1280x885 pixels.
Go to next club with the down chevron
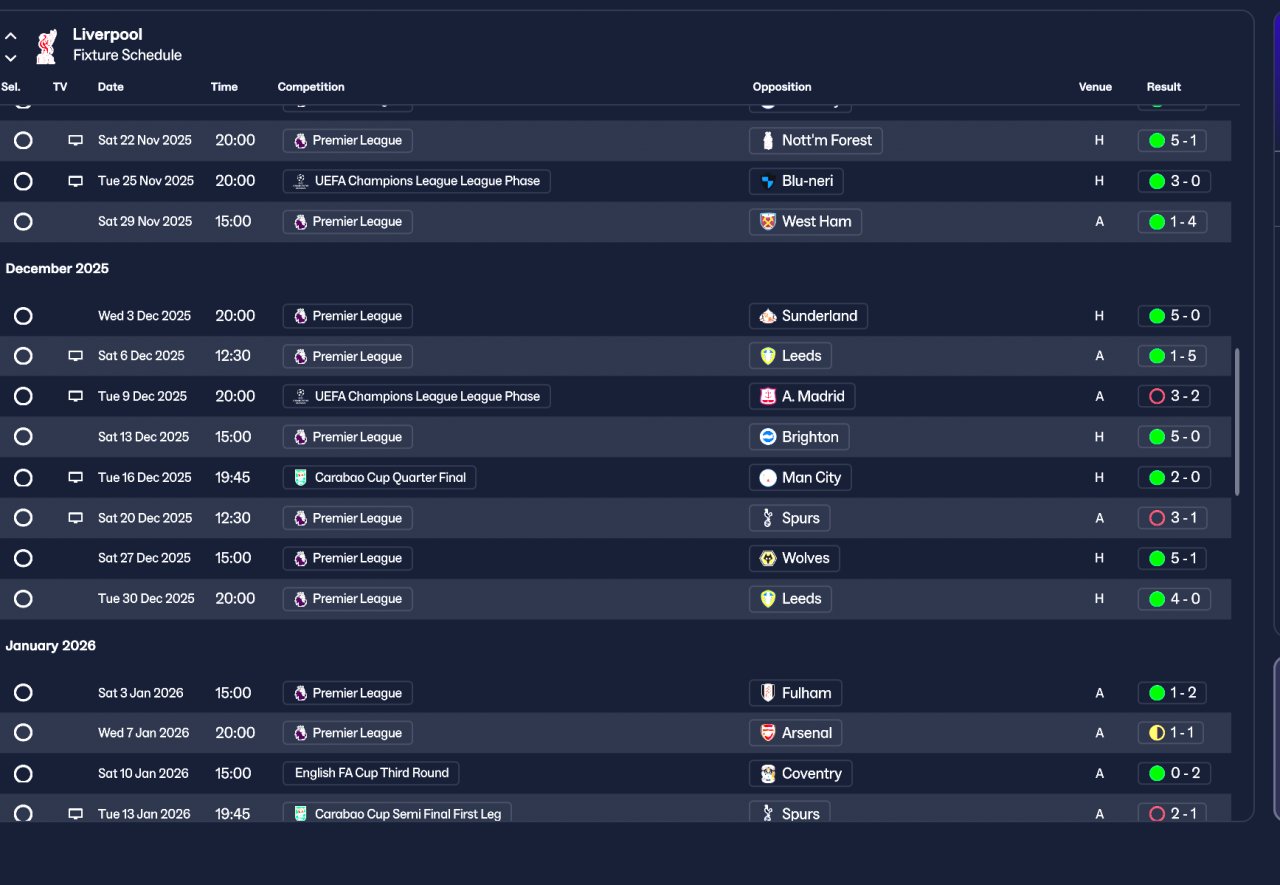[x=11, y=58]
